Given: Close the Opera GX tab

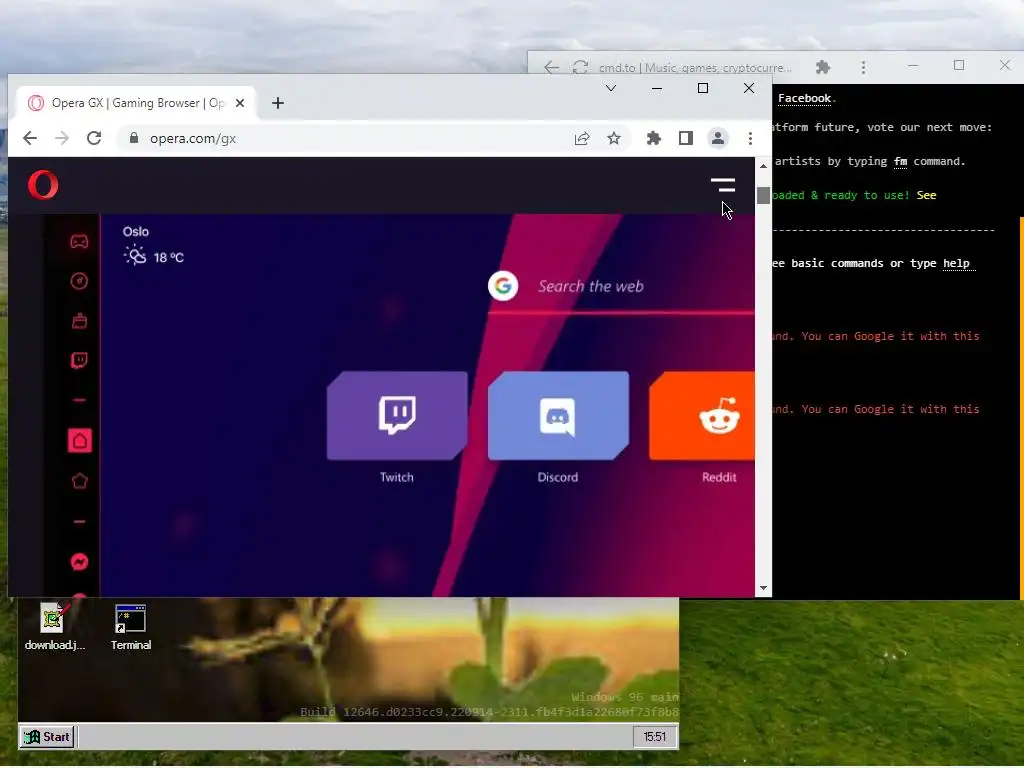Looking at the screenshot, I should (240, 103).
